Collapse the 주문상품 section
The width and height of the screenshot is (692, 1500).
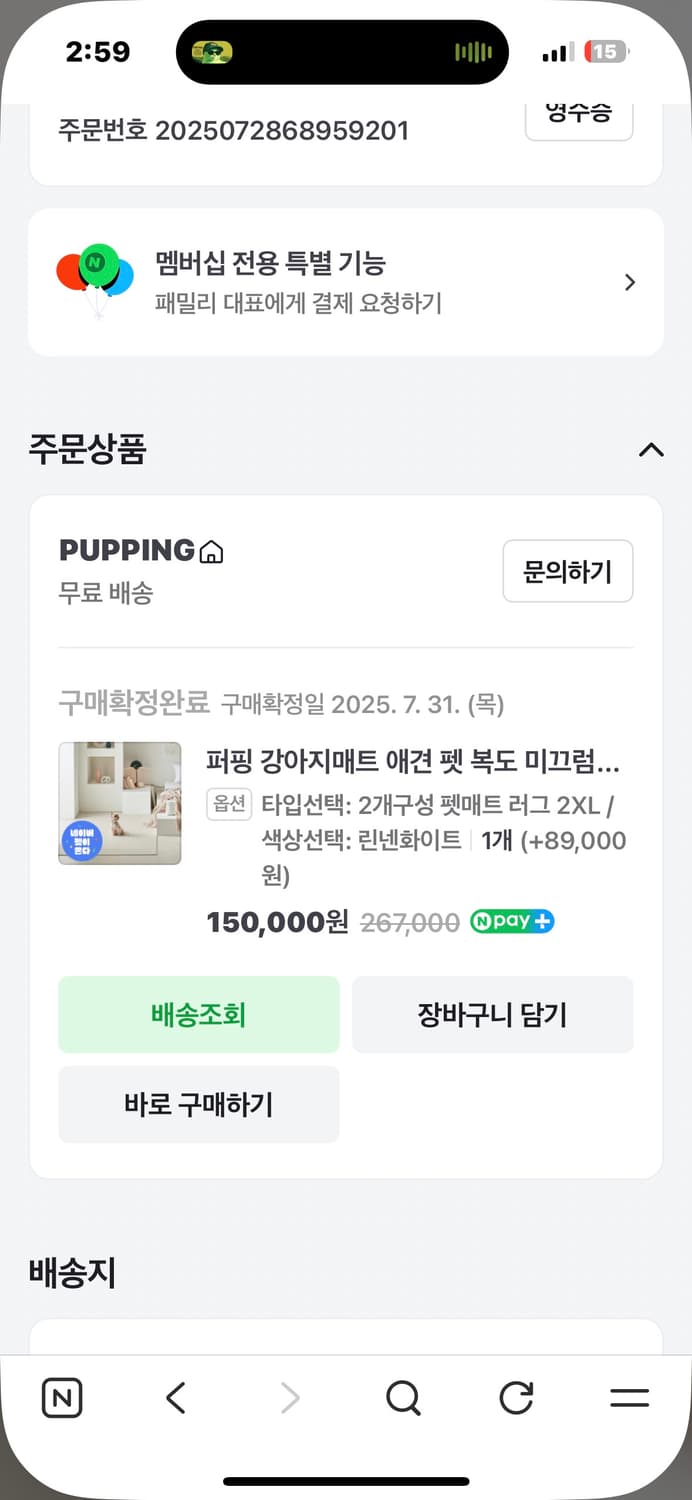tap(652, 451)
